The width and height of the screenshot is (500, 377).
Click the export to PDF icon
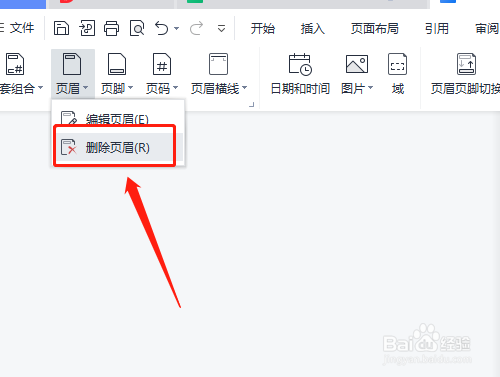click(x=87, y=28)
